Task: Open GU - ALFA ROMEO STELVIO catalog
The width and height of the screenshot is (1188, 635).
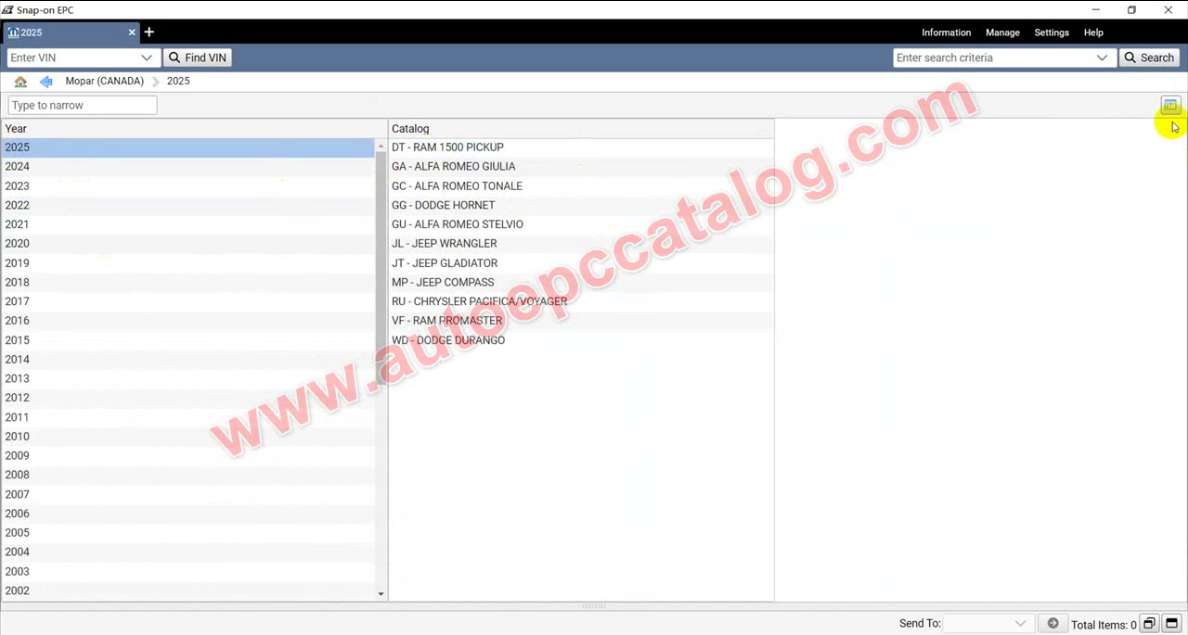Action: (x=581, y=224)
